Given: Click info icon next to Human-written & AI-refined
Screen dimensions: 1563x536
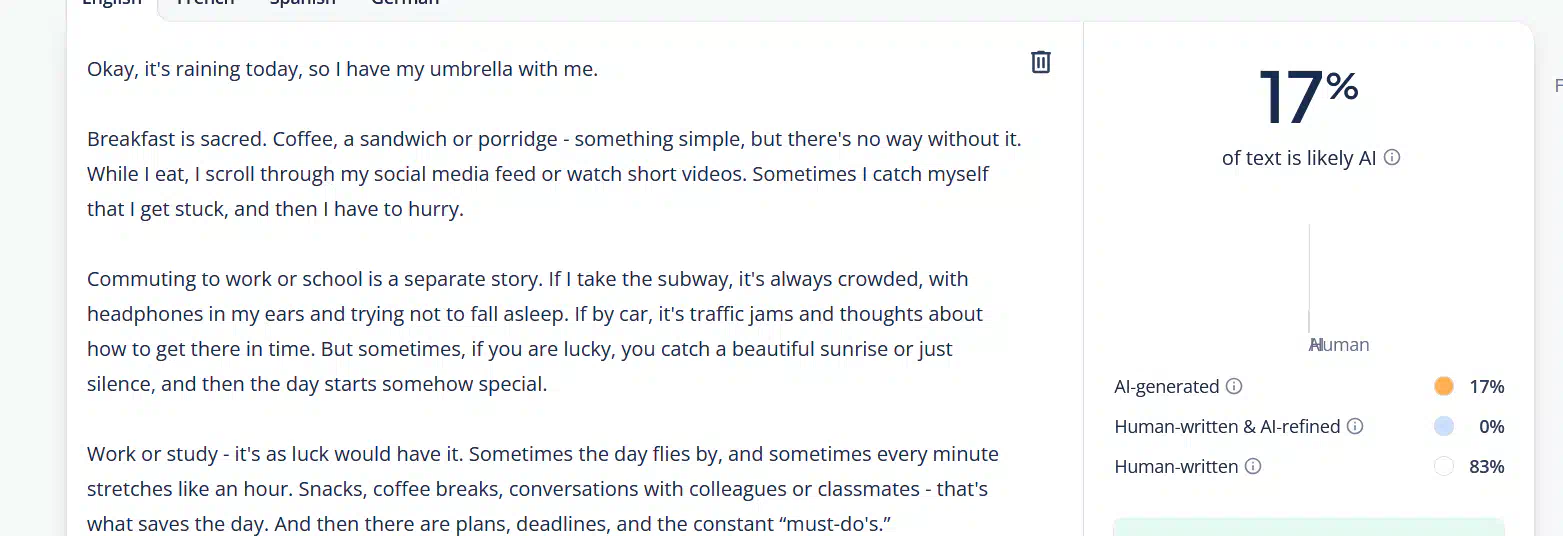Looking at the screenshot, I should [x=1355, y=427].
